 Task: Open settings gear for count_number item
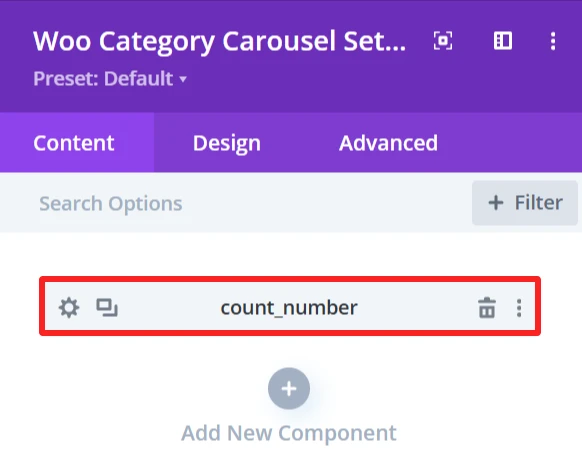(x=69, y=308)
